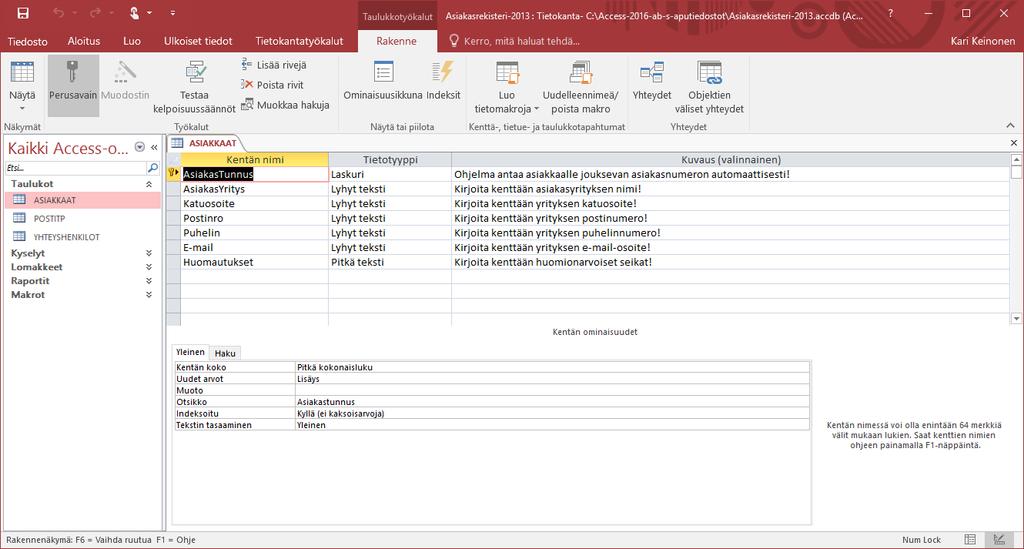Open the Tiedosto tab
1024x549 pixels.
pos(27,41)
